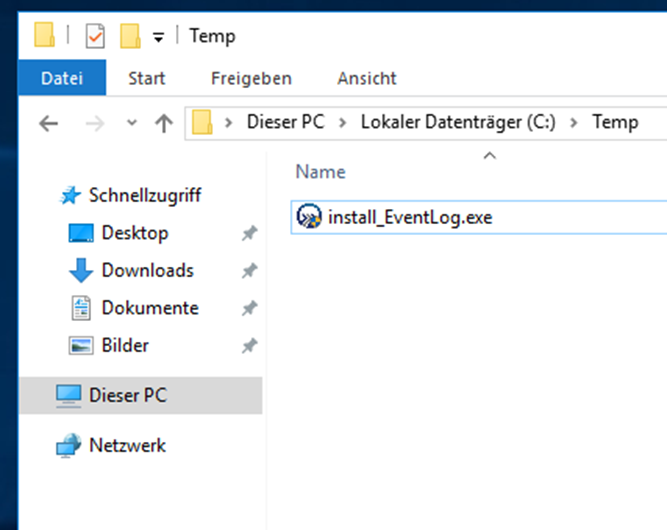Open the recent locations dropdown chevron

click(132, 123)
